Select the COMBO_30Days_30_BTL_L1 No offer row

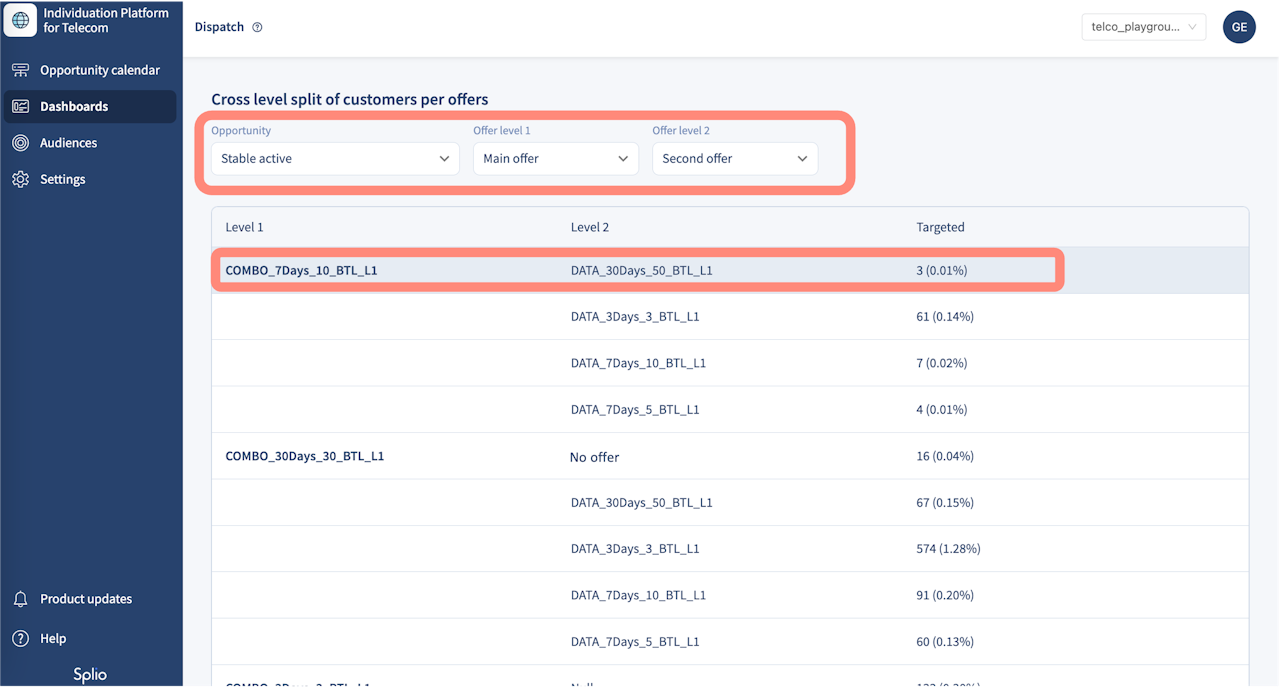(730, 456)
